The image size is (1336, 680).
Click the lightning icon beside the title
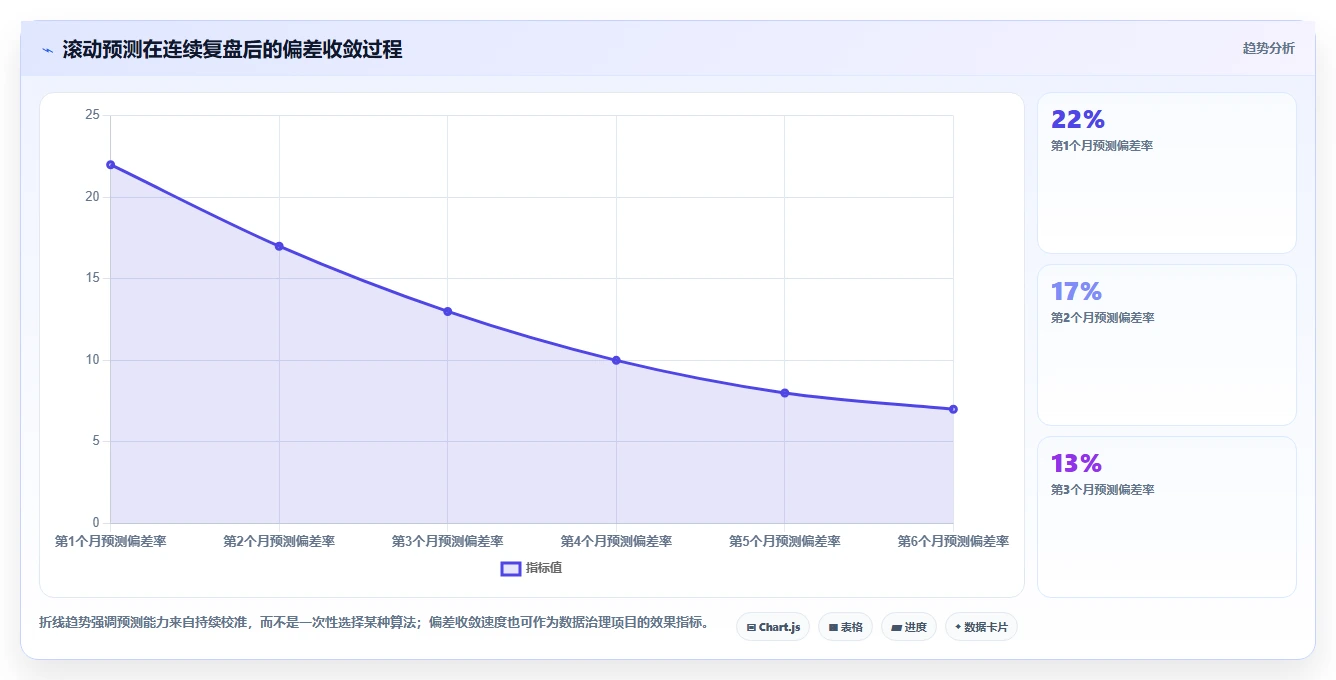coord(47,50)
